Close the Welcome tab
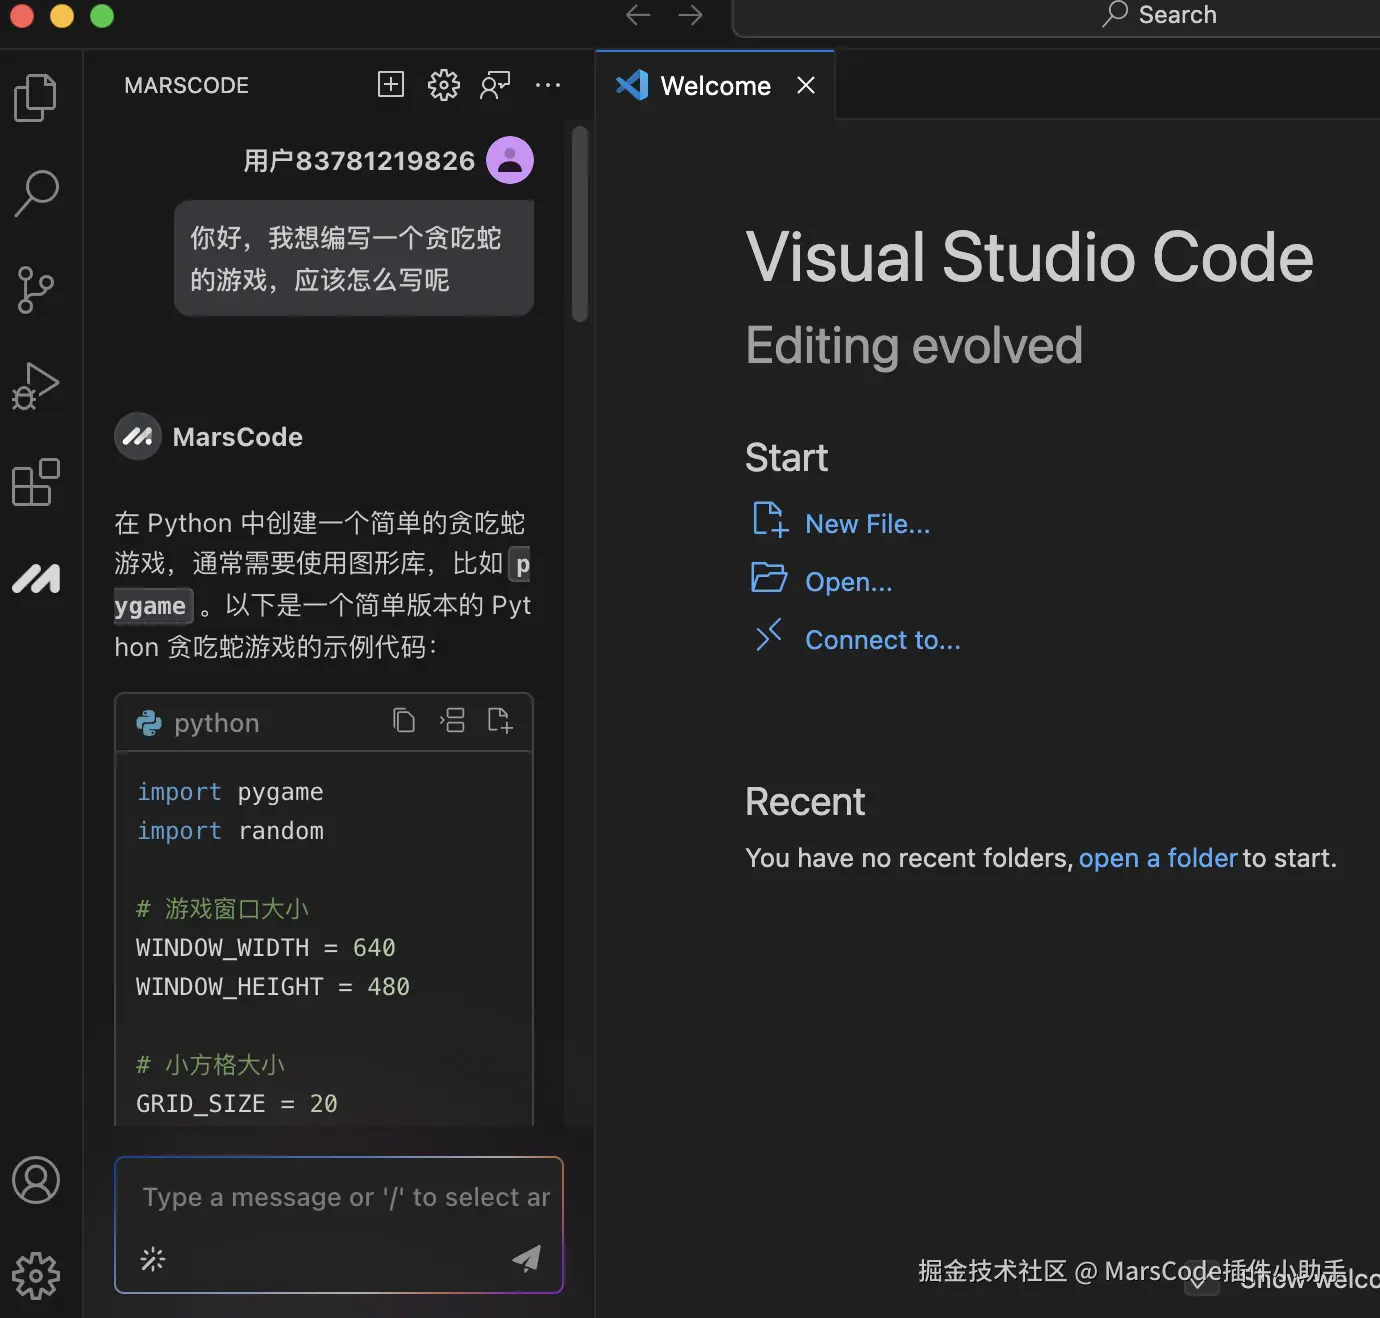This screenshot has height=1318, width=1380. [806, 86]
